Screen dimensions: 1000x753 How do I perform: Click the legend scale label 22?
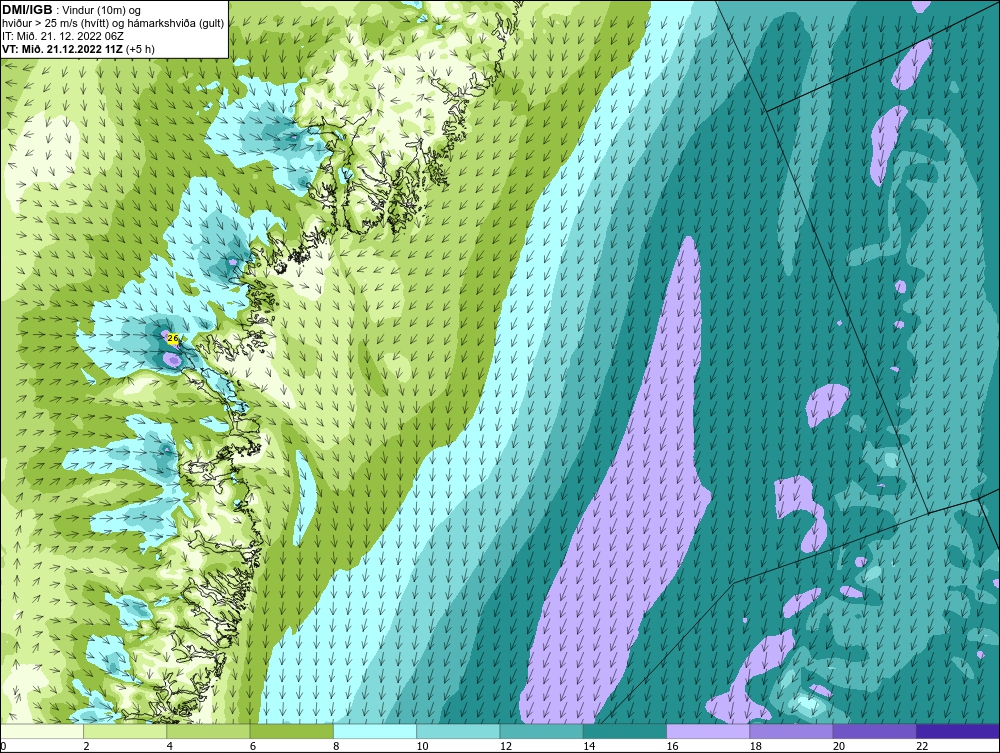(x=923, y=746)
